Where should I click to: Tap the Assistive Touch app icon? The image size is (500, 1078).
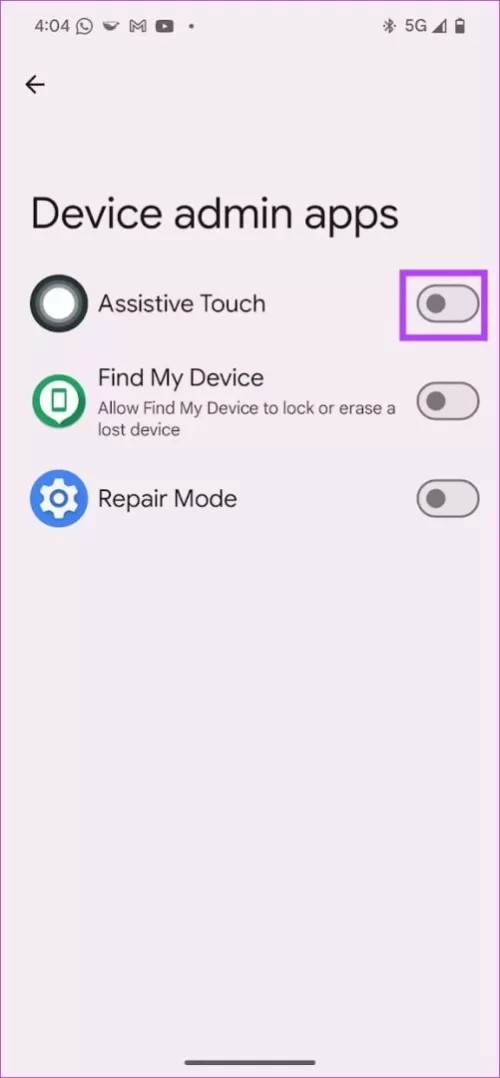(x=58, y=303)
